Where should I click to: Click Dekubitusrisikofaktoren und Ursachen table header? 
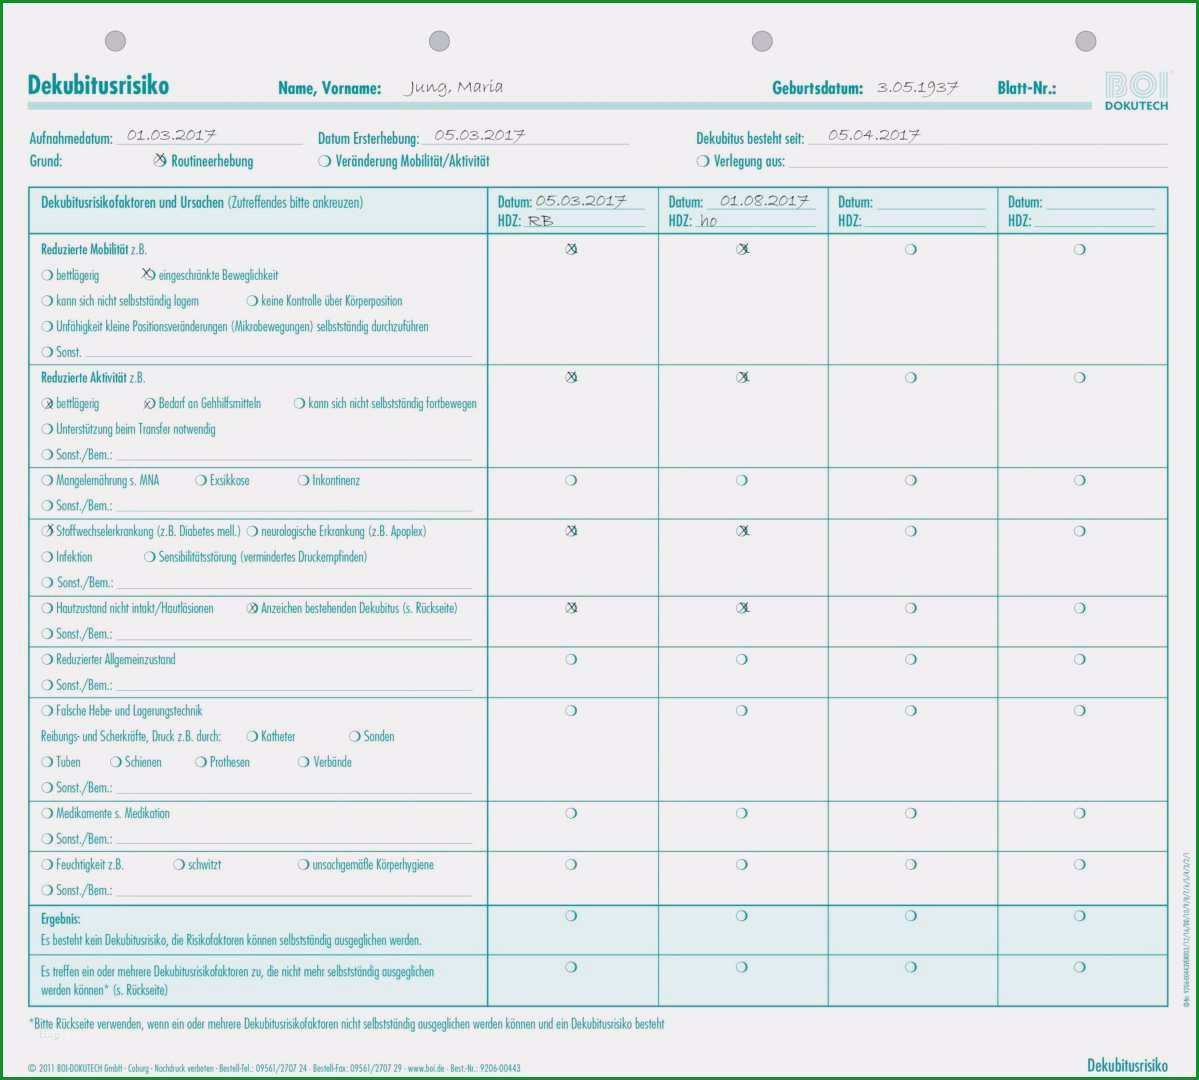(202, 203)
